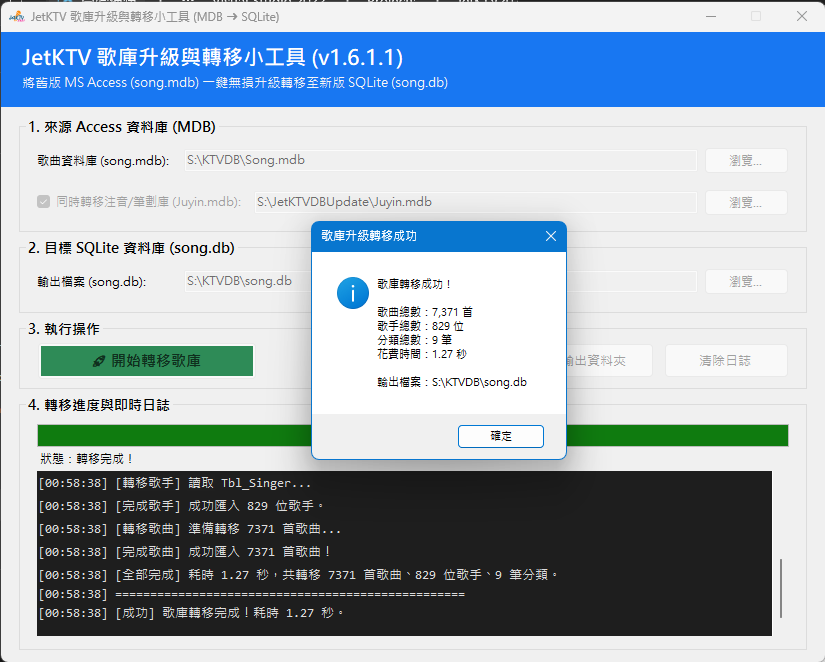
Task: Click the 歌曲資料庫 (song.mdb): label
Action: click(x=103, y=161)
